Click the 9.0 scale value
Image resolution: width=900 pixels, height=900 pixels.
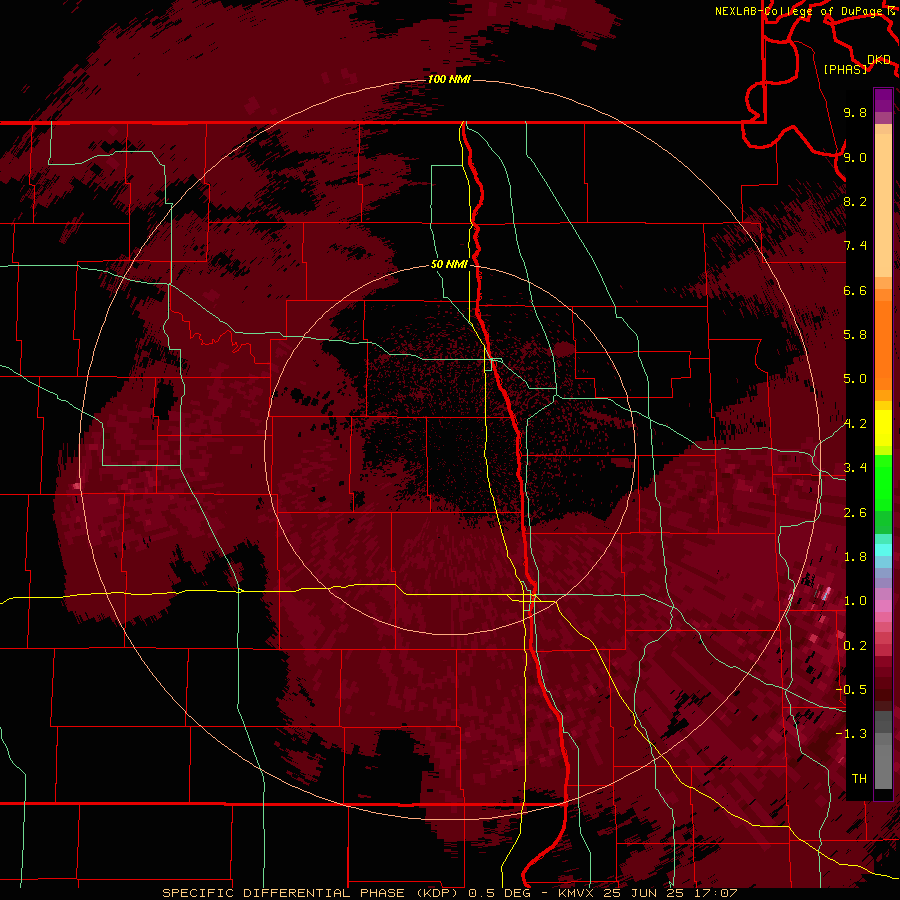tap(855, 157)
